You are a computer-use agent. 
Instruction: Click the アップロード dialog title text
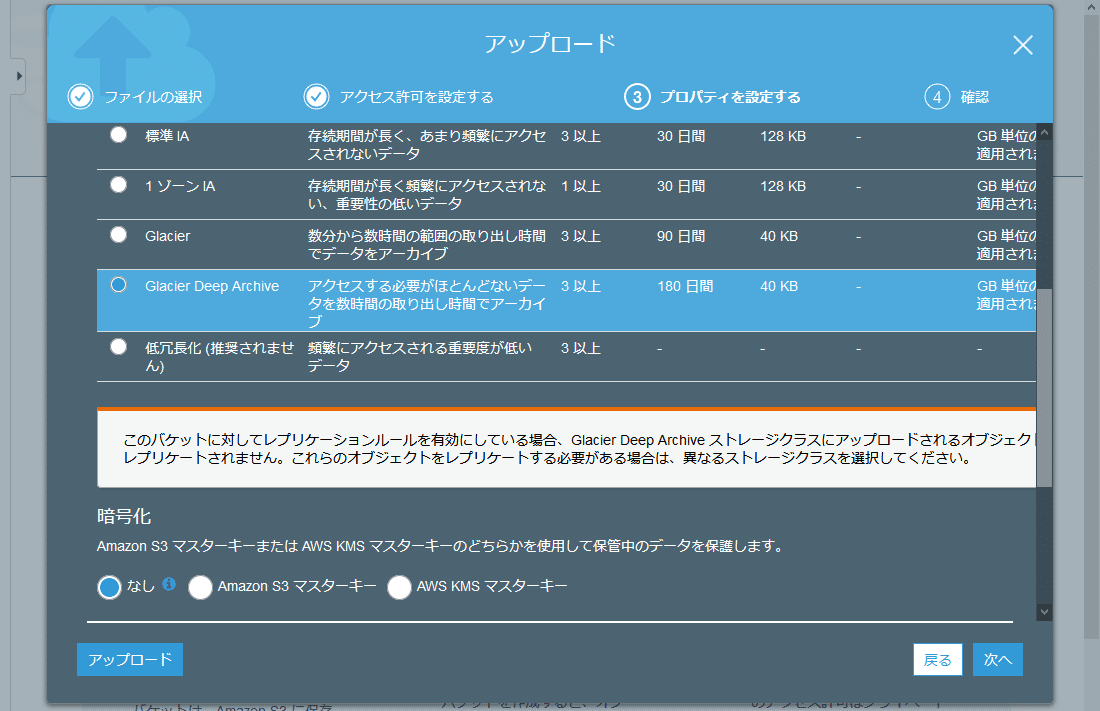tap(550, 44)
